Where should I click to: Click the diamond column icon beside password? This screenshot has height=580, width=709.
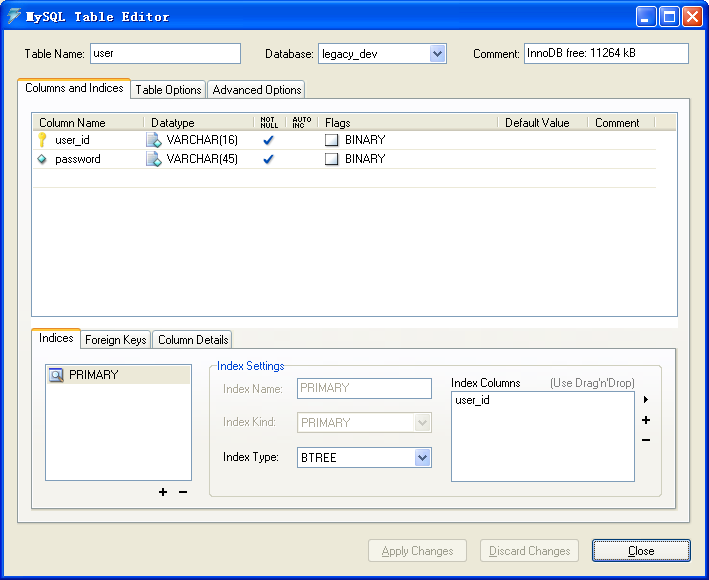click(x=42, y=159)
